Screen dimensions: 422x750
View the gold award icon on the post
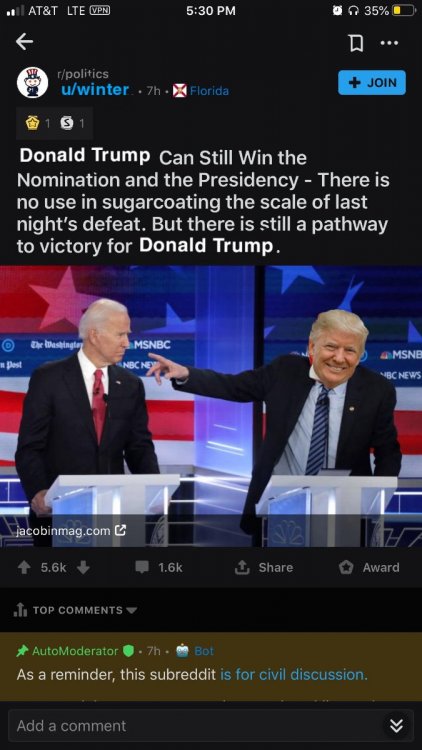coord(33,123)
